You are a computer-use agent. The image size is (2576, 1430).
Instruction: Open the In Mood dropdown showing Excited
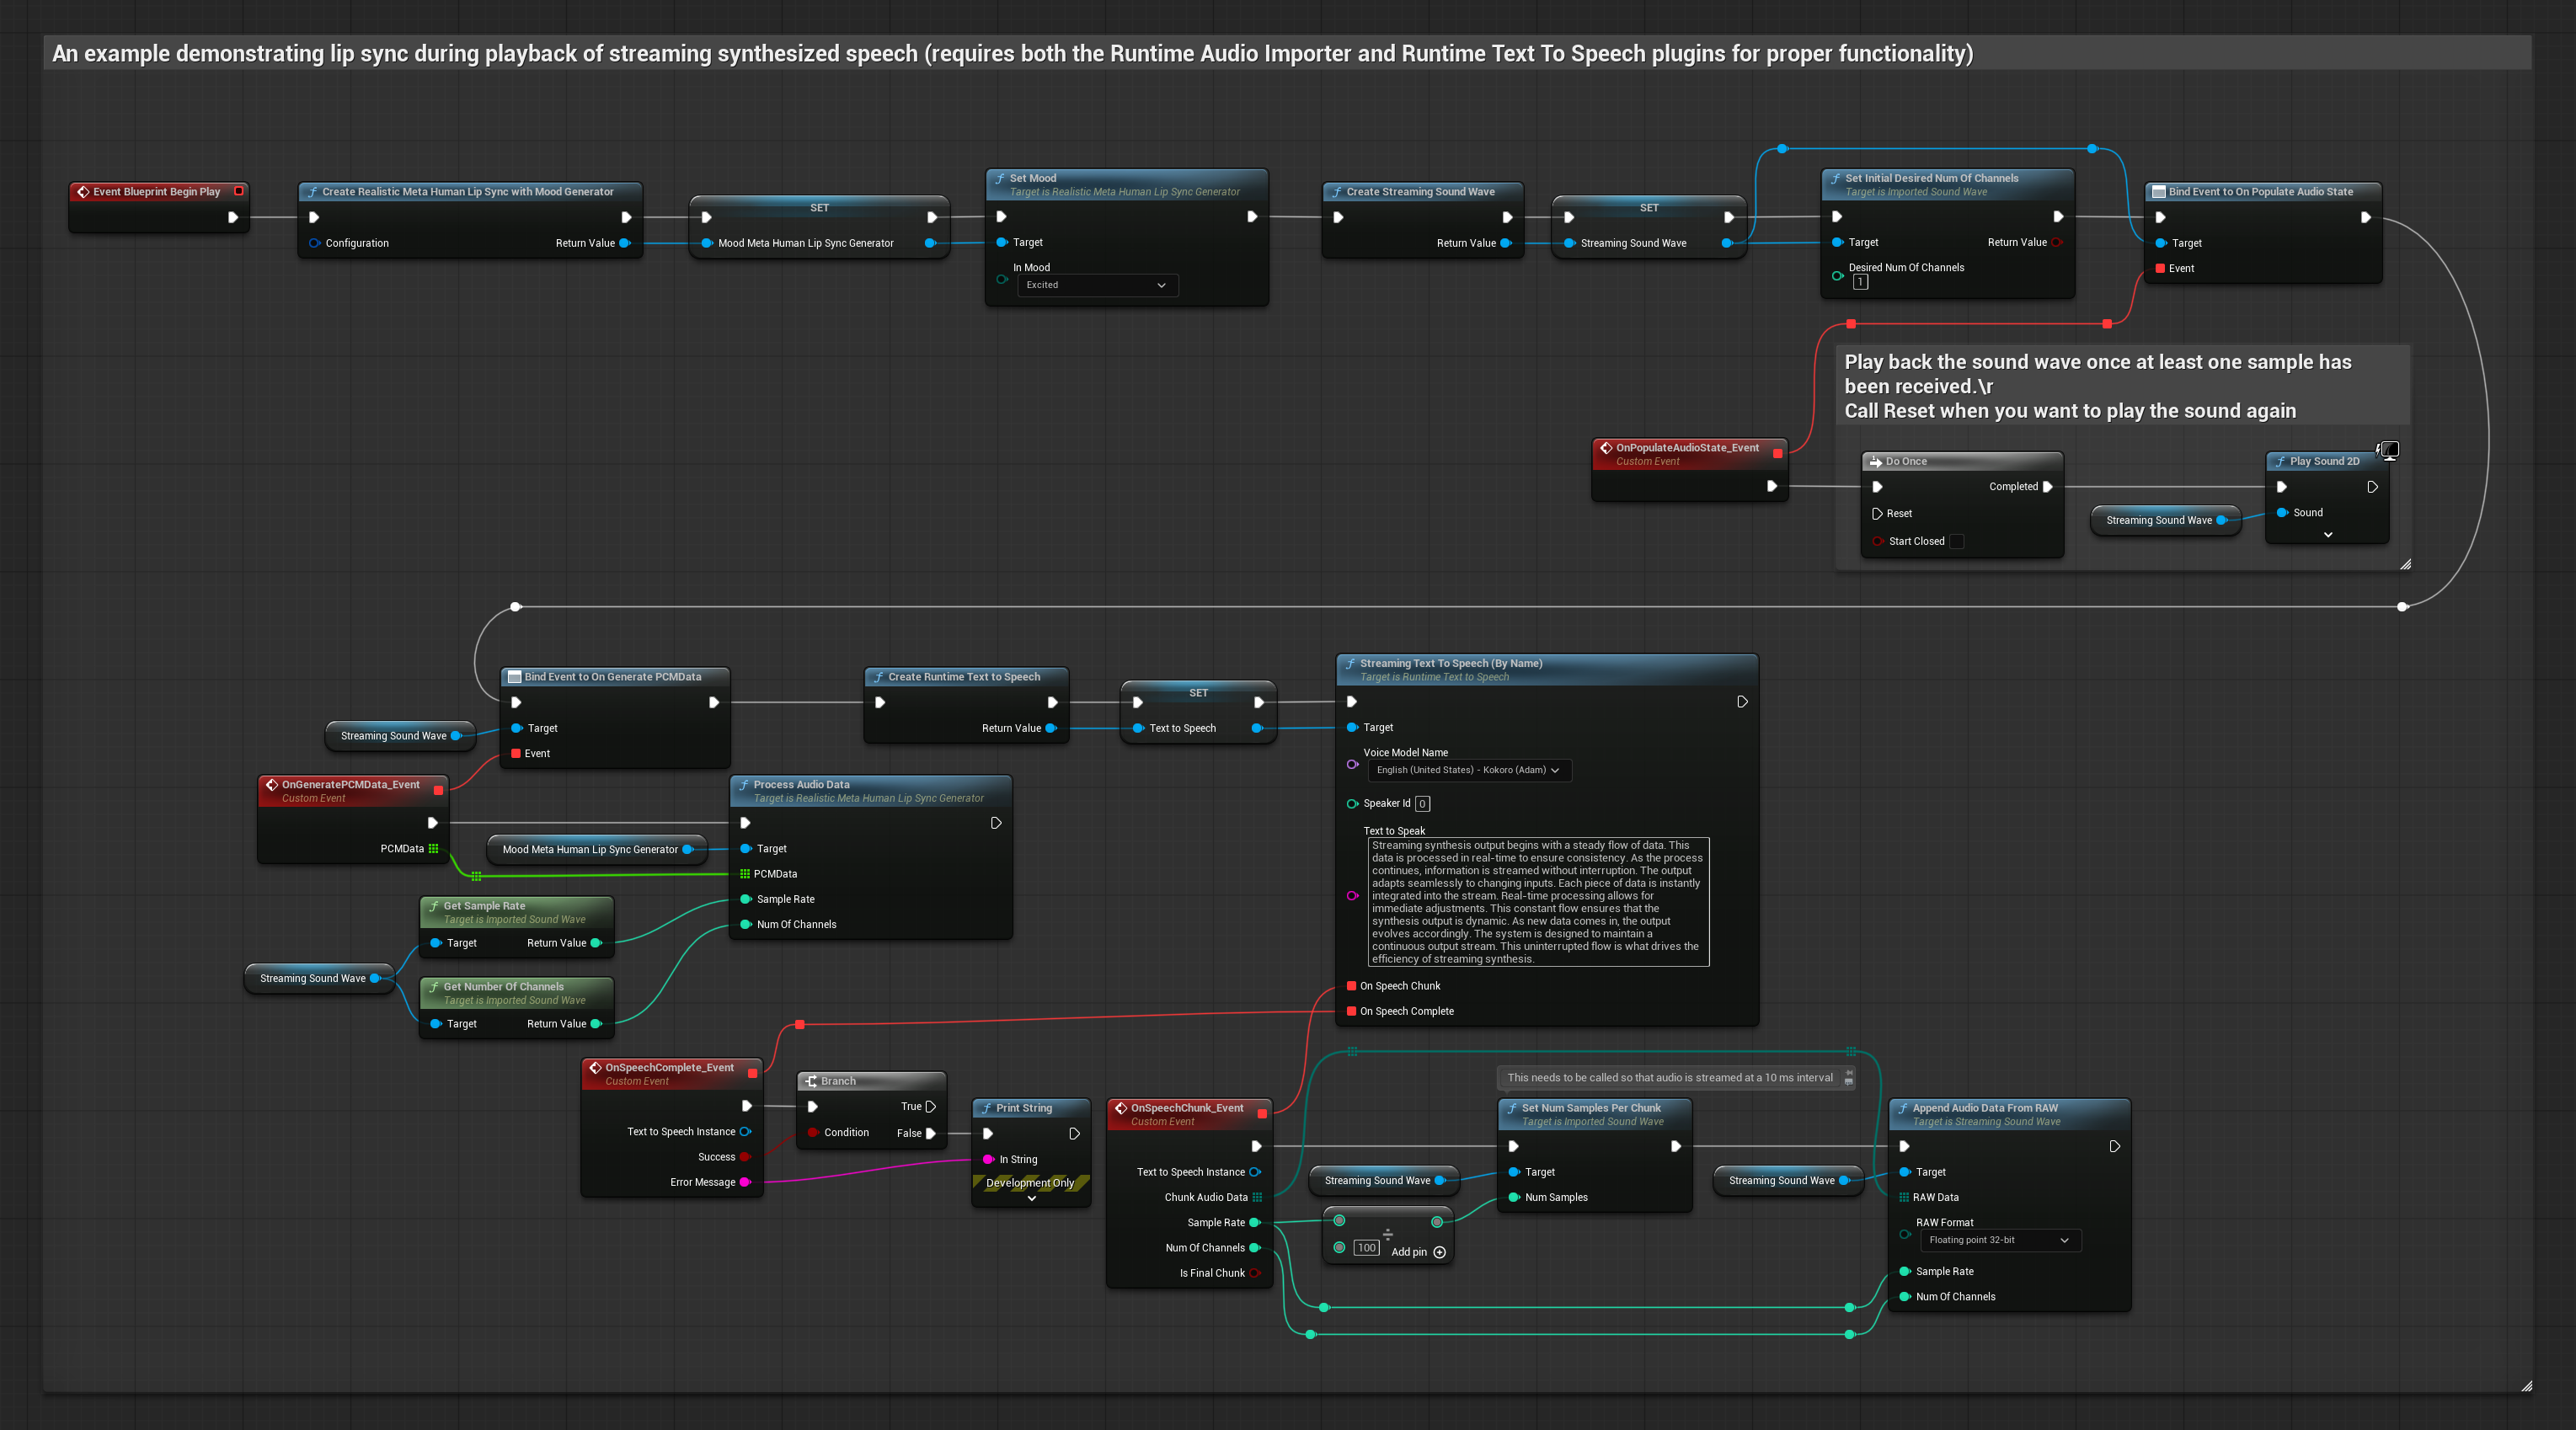pyautogui.click(x=1097, y=286)
